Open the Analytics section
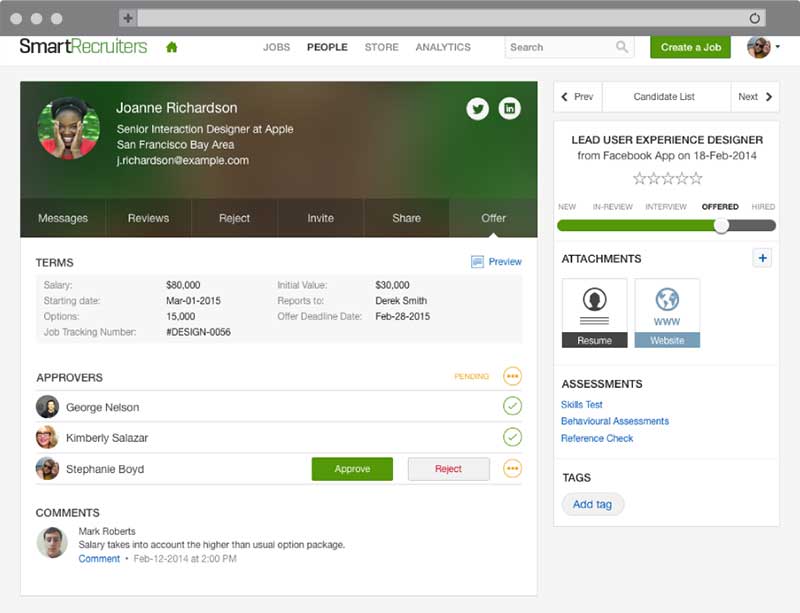Screen dimensions: 800x613 [443, 47]
